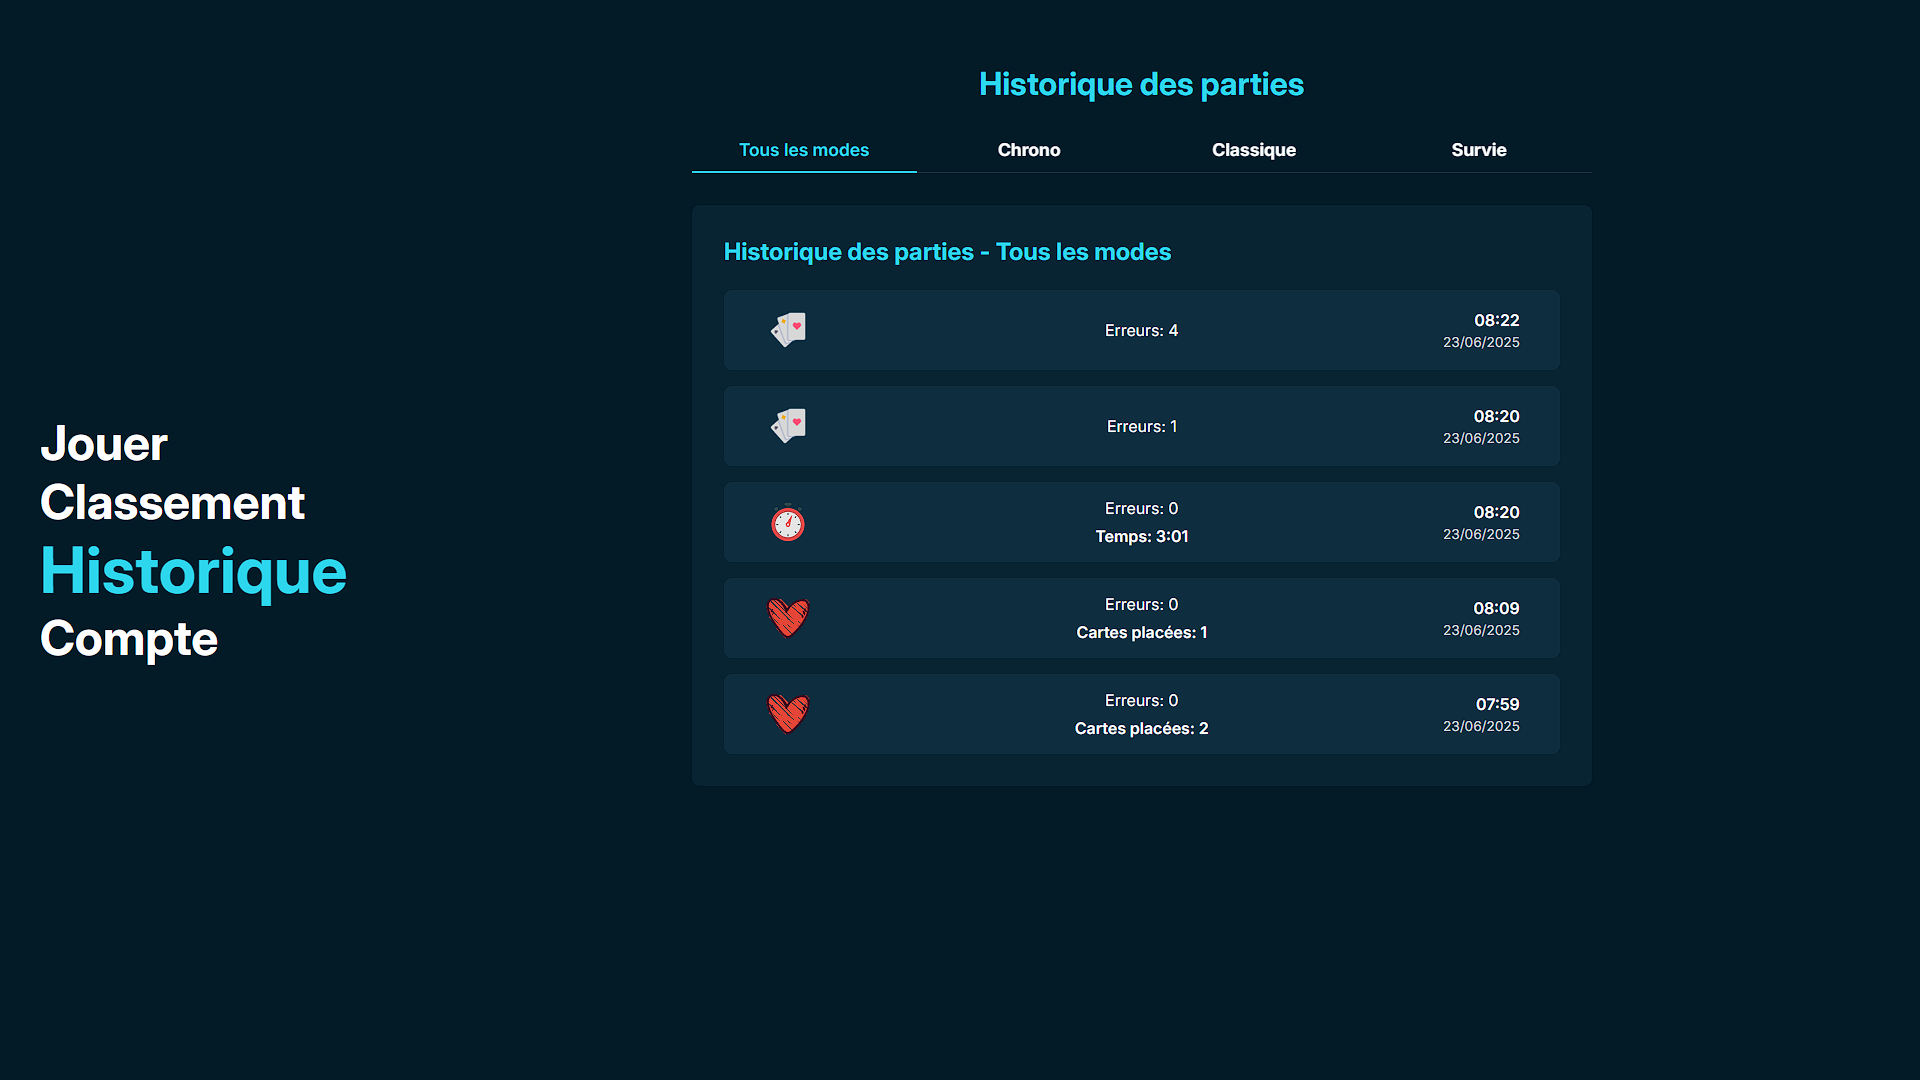Click the Erreurs: 1 text in the second entry
The image size is (1920, 1080).
[1141, 426]
